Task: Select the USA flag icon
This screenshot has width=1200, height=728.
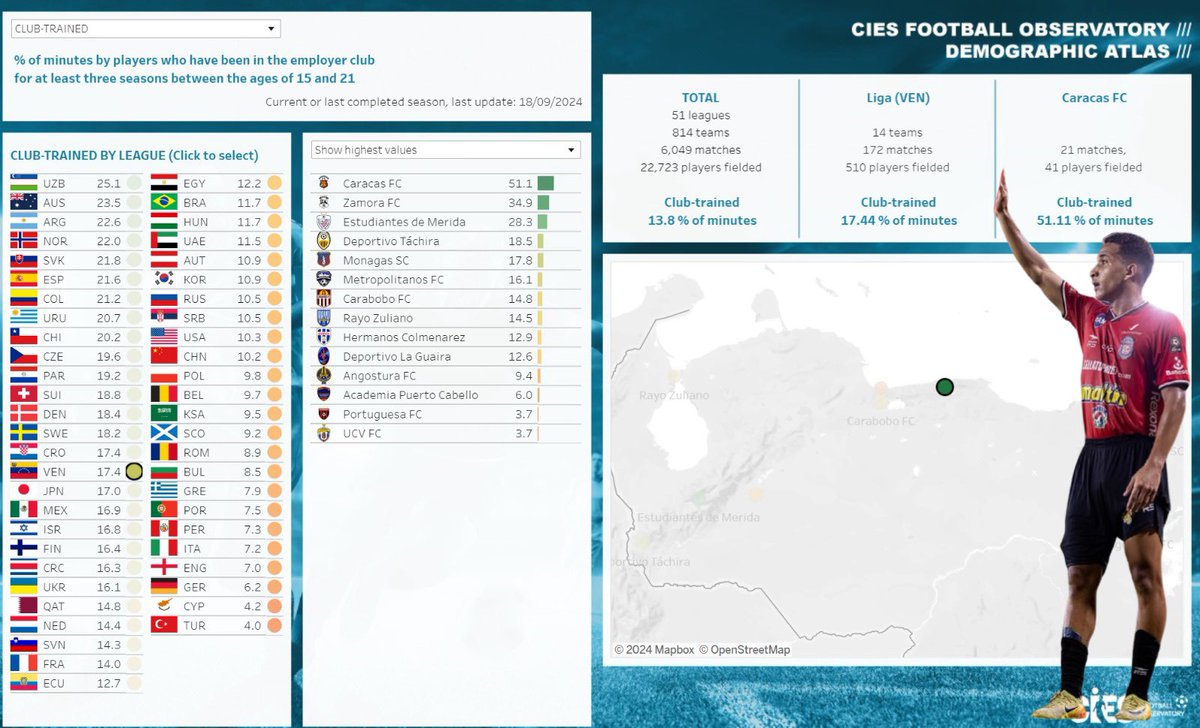Action: coord(164,337)
